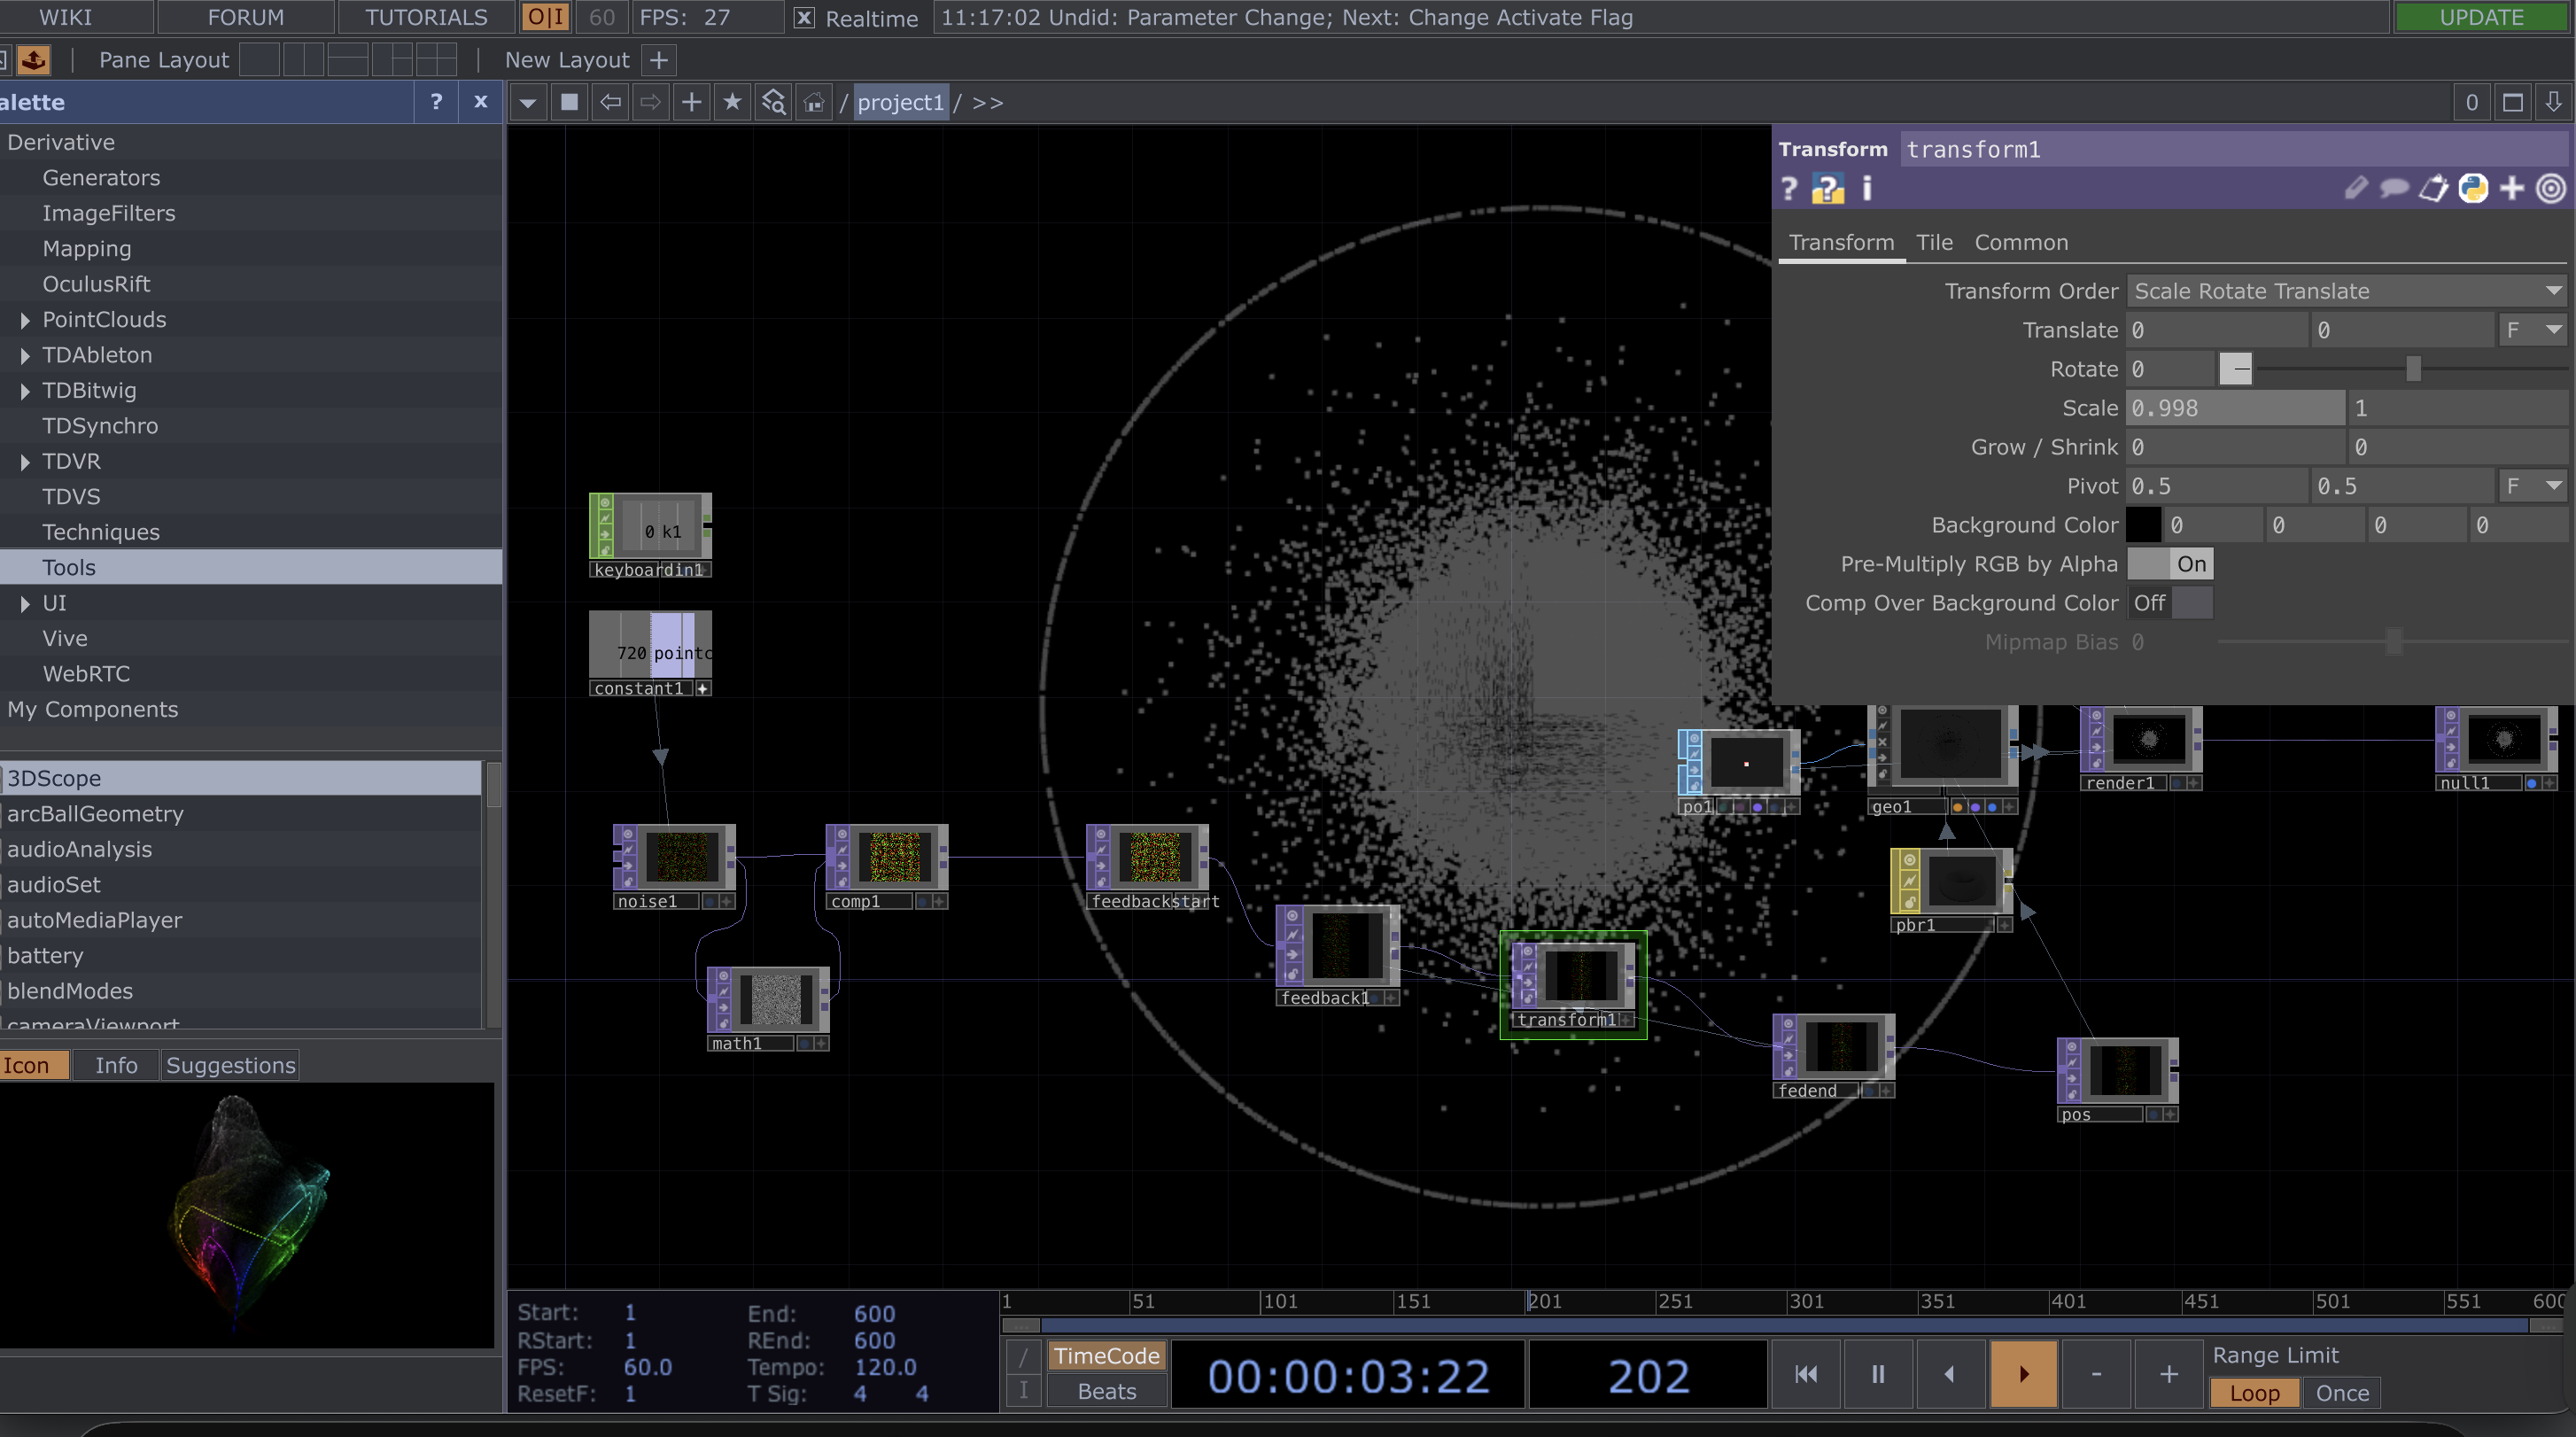Viewport: 2576px width, 1437px height.
Task: Pause timeline playback
Action: [1877, 1374]
